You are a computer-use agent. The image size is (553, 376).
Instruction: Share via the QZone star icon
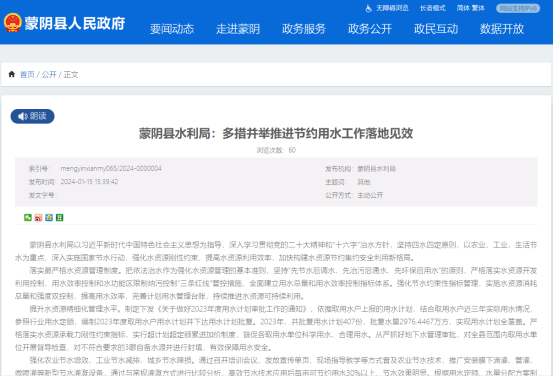[49, 218]
